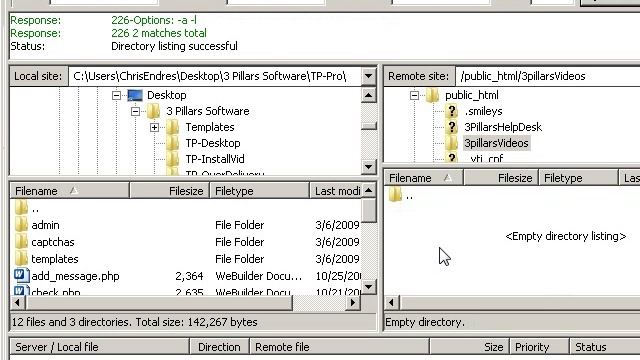Screen dimensions: 640x360
Task: Click the local file list vertical scrollbar thumb
Action: [x=368, y=210]
